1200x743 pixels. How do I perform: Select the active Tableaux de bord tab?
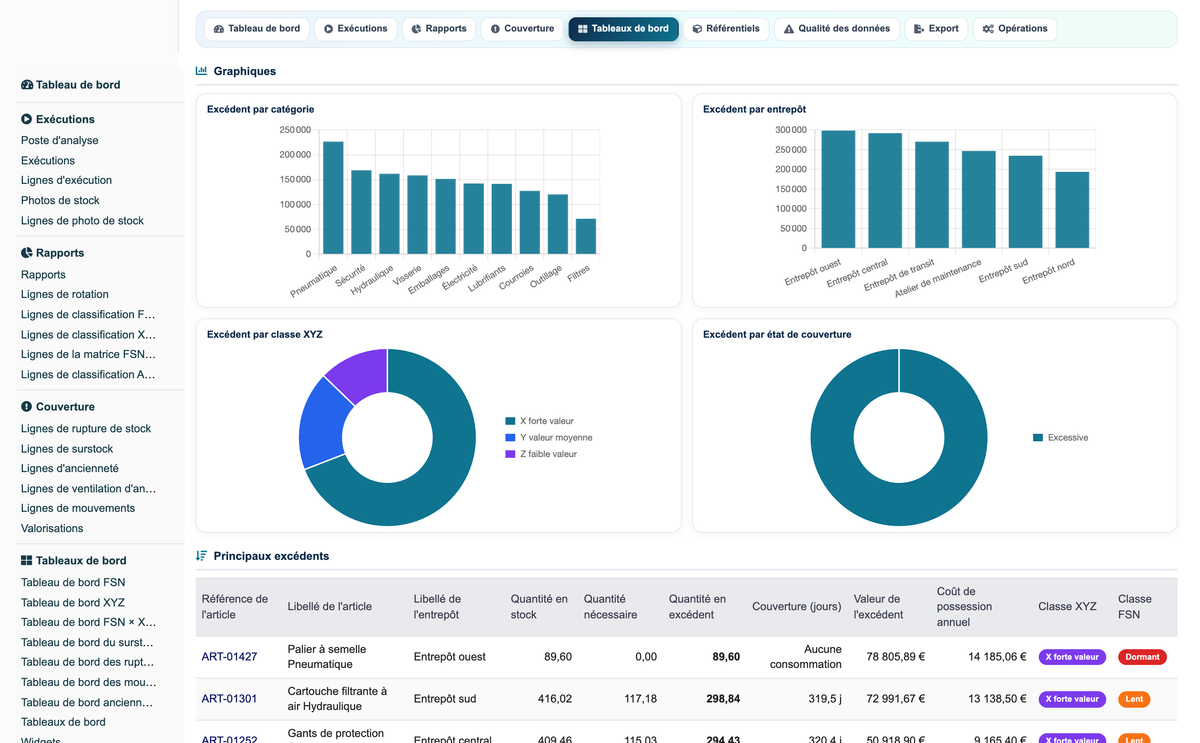point(623,29)
